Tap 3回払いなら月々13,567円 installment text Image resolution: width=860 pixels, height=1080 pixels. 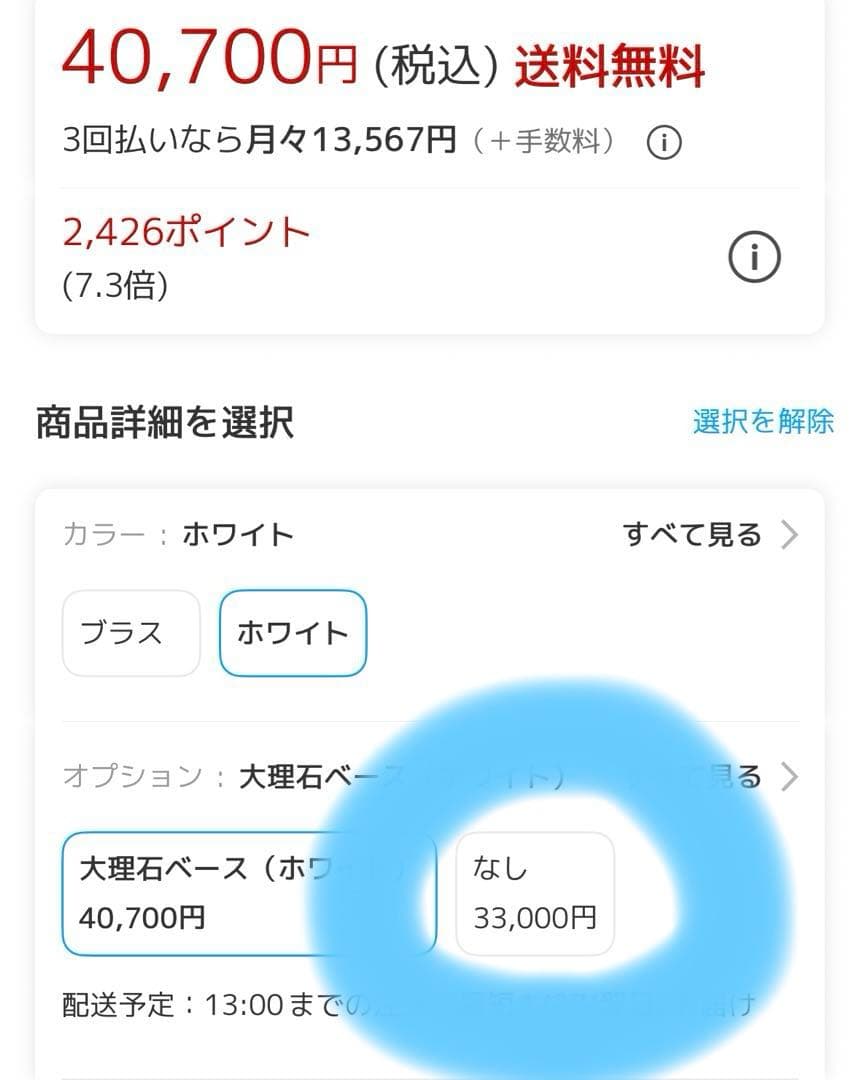tap(259, 140)
